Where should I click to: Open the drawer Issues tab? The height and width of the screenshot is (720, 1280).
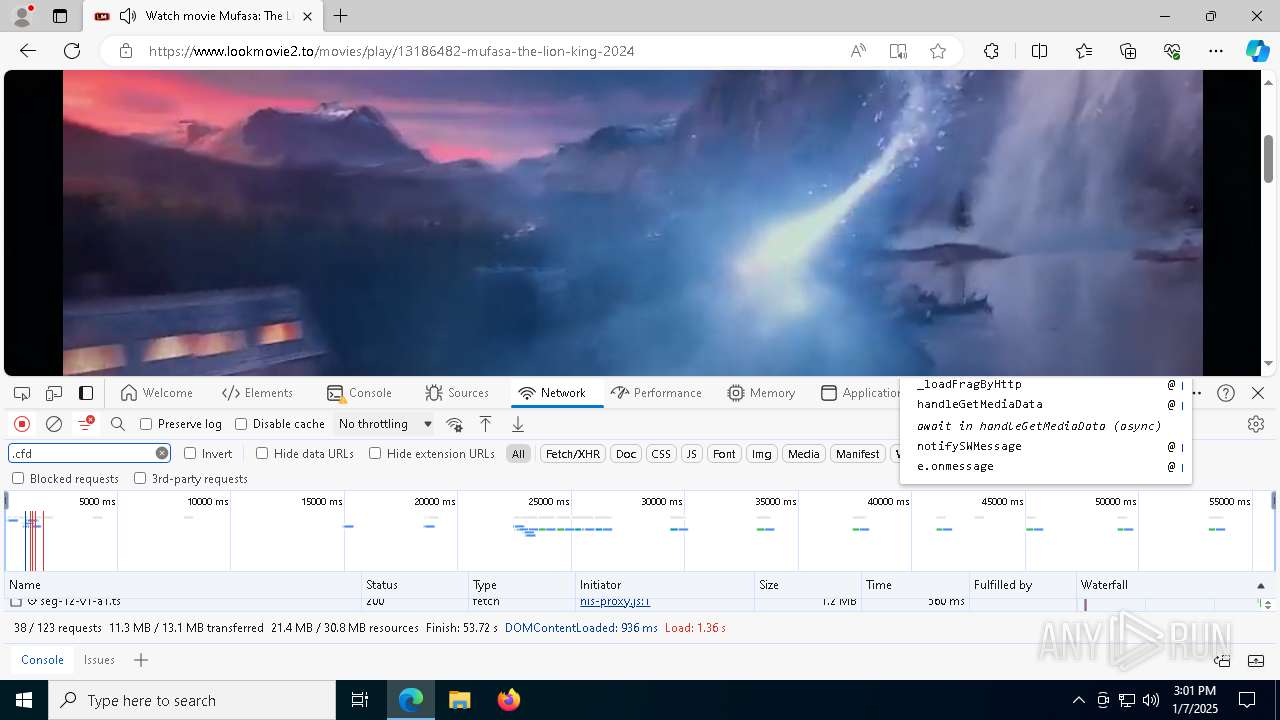99,660
